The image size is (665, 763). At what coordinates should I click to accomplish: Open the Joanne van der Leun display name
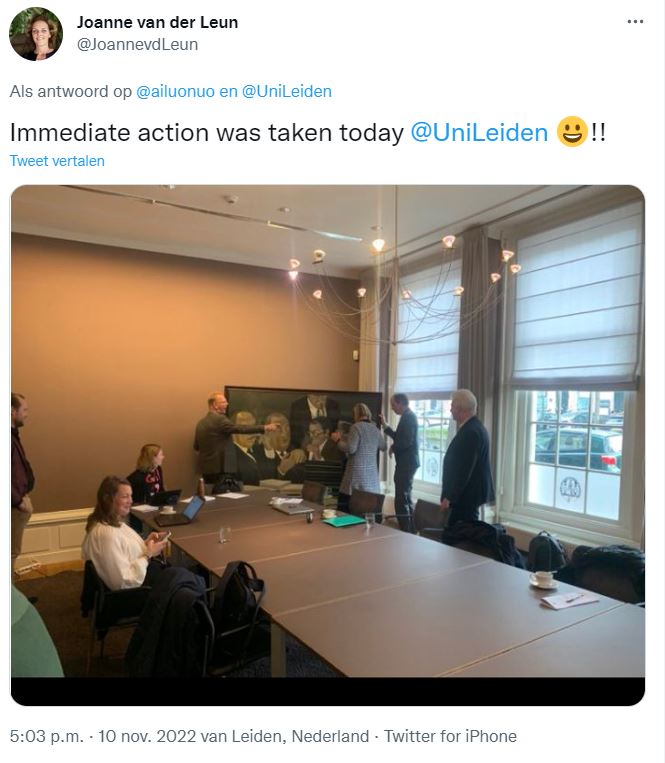click(x=158, y=22)
